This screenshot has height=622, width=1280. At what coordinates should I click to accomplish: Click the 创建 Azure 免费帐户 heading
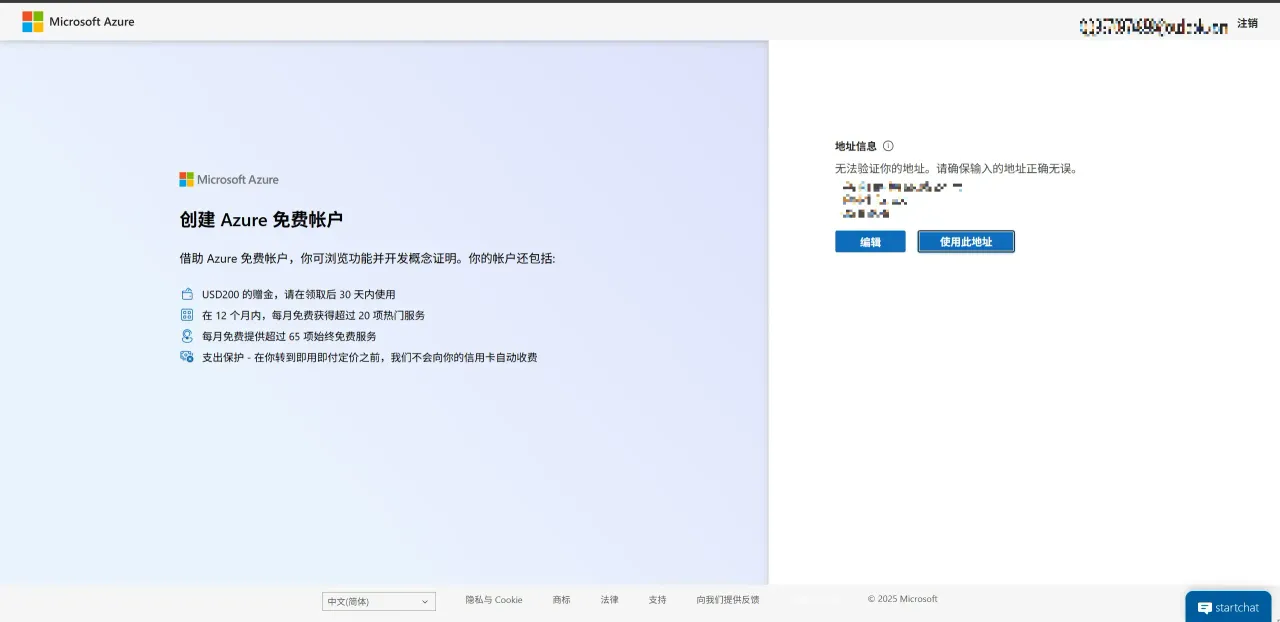pos(261,220)
